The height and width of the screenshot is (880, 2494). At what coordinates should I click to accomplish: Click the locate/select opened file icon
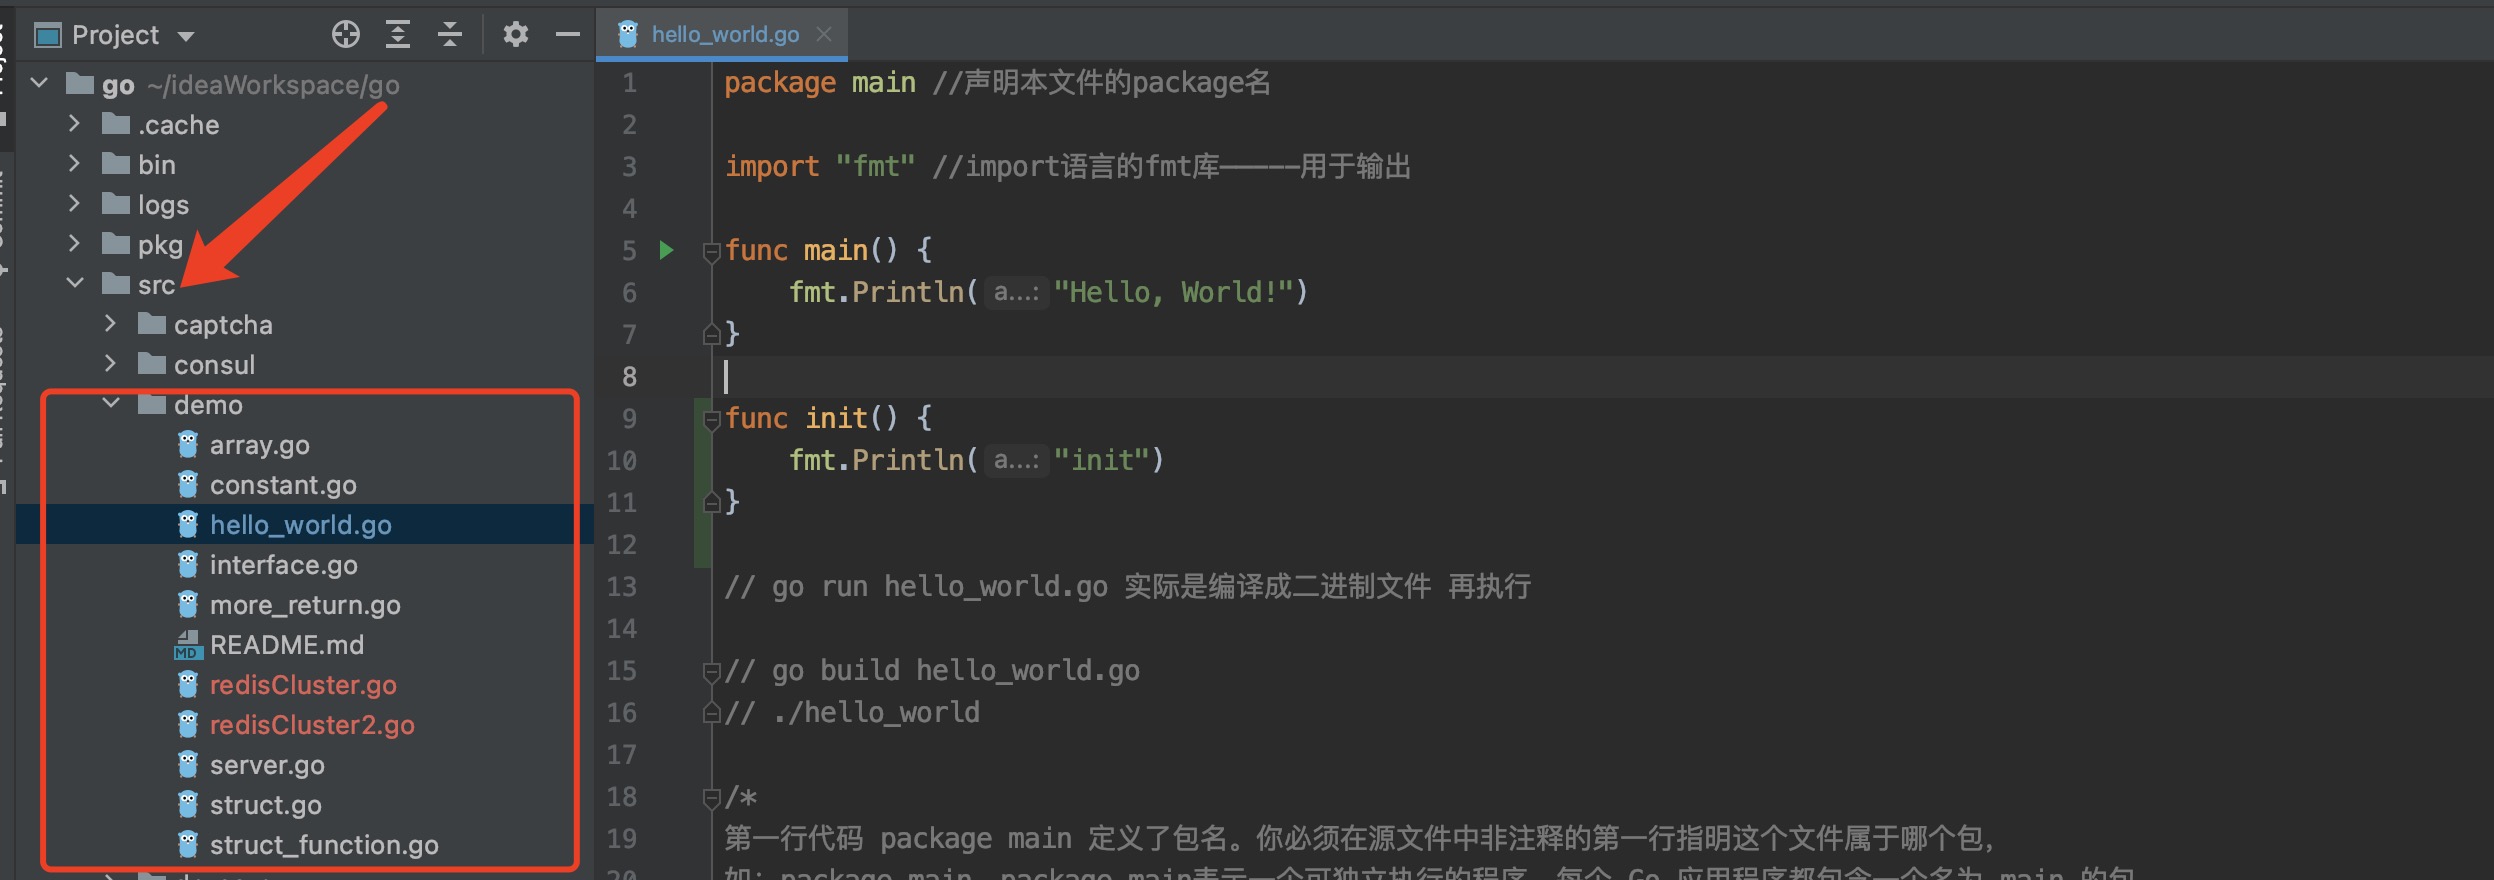point(346,35)
